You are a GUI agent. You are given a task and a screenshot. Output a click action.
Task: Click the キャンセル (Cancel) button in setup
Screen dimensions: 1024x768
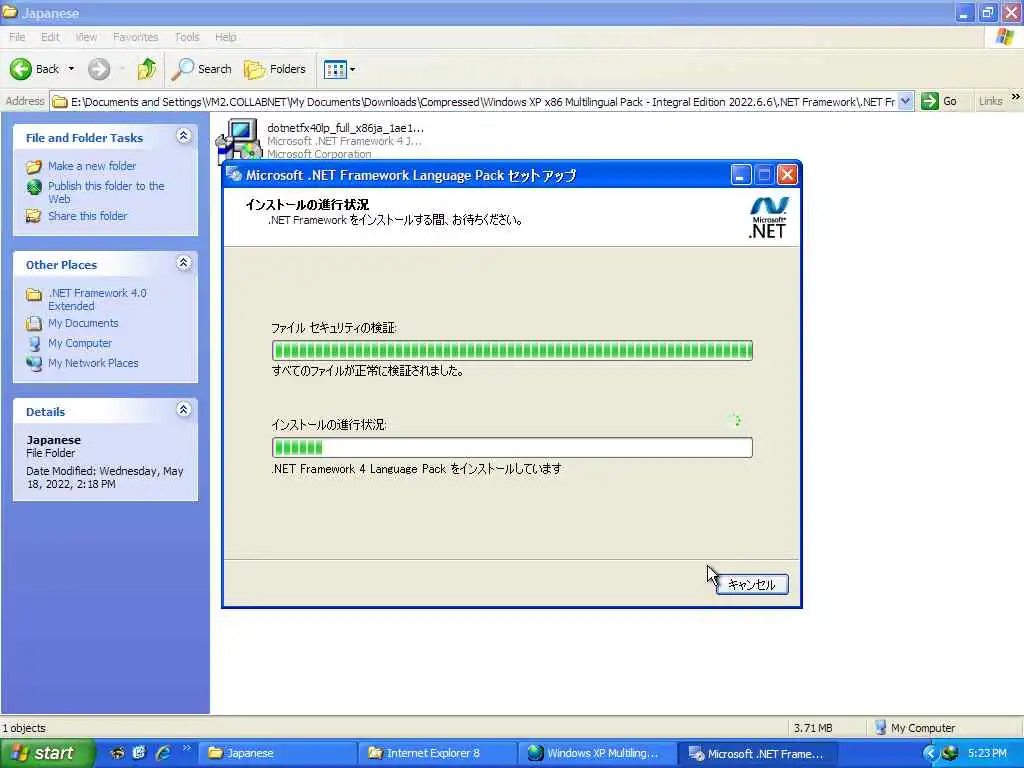coord(752,584)
